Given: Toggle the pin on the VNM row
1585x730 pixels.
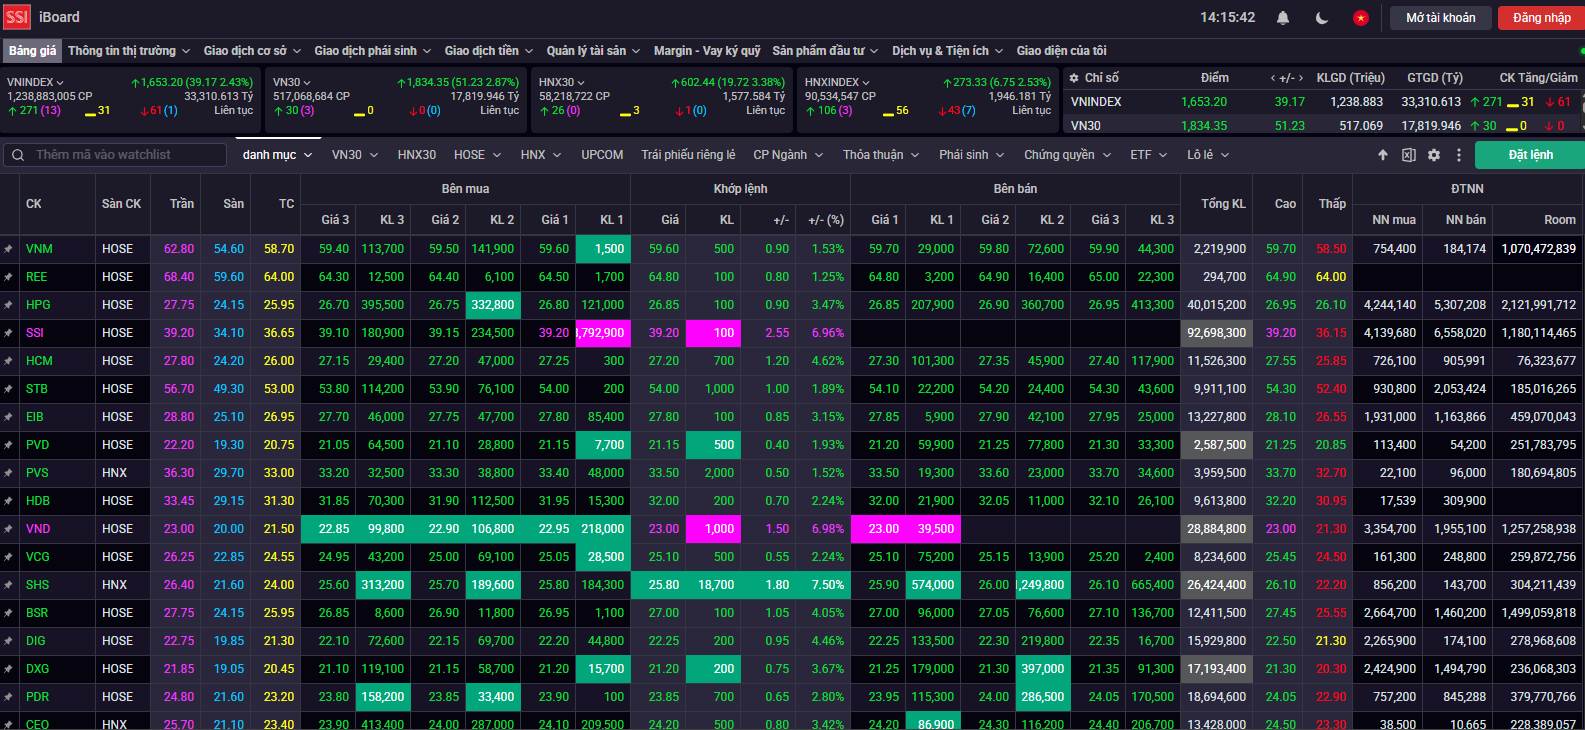Looking at the screenshot, I should click(9, 249).
